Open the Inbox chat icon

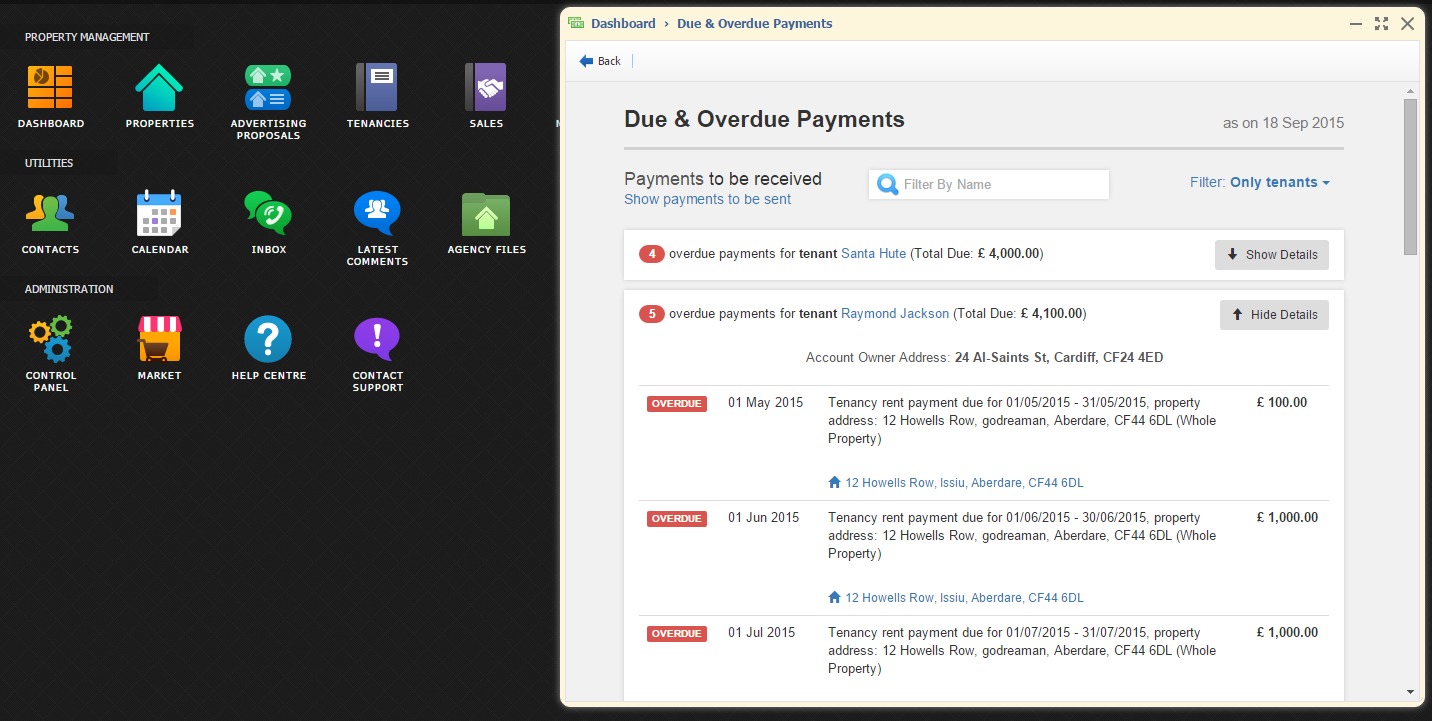tap(268, 213)
